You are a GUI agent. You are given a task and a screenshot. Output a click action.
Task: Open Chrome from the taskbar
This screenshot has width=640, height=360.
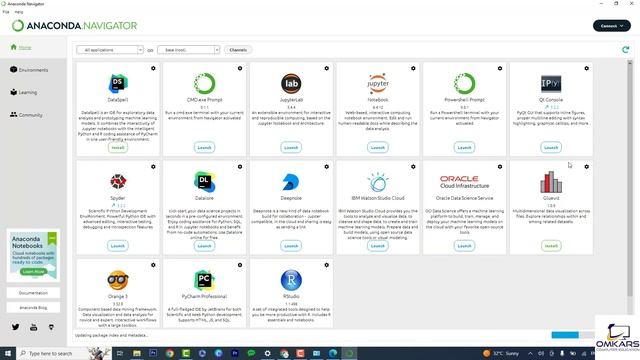click(x=170, y=353)
